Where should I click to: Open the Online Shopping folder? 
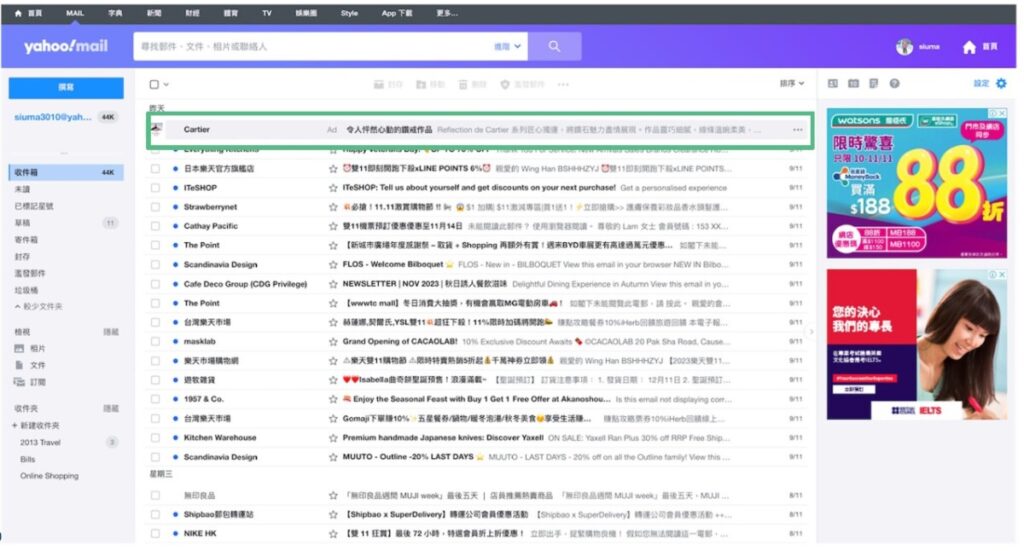(49, 476)
